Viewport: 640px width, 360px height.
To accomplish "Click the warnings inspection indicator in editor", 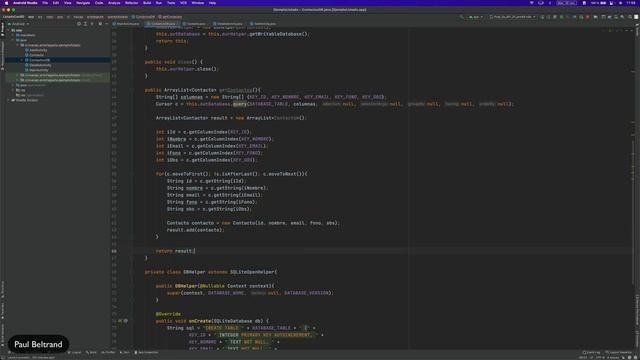I will tap(610, 30).
